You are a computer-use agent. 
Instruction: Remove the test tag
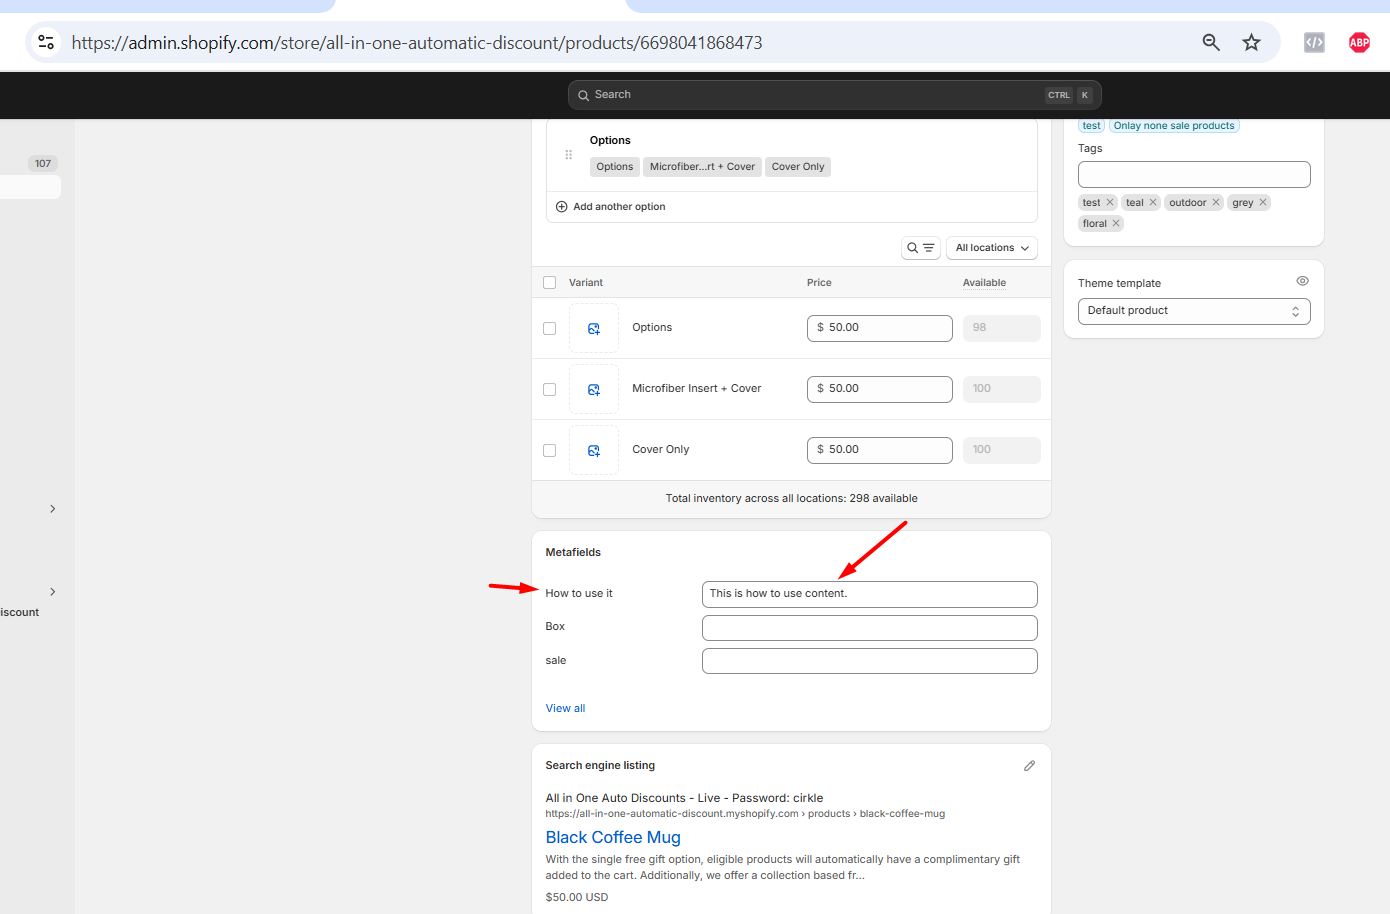pyautogui.click(x=1110, y=202)
